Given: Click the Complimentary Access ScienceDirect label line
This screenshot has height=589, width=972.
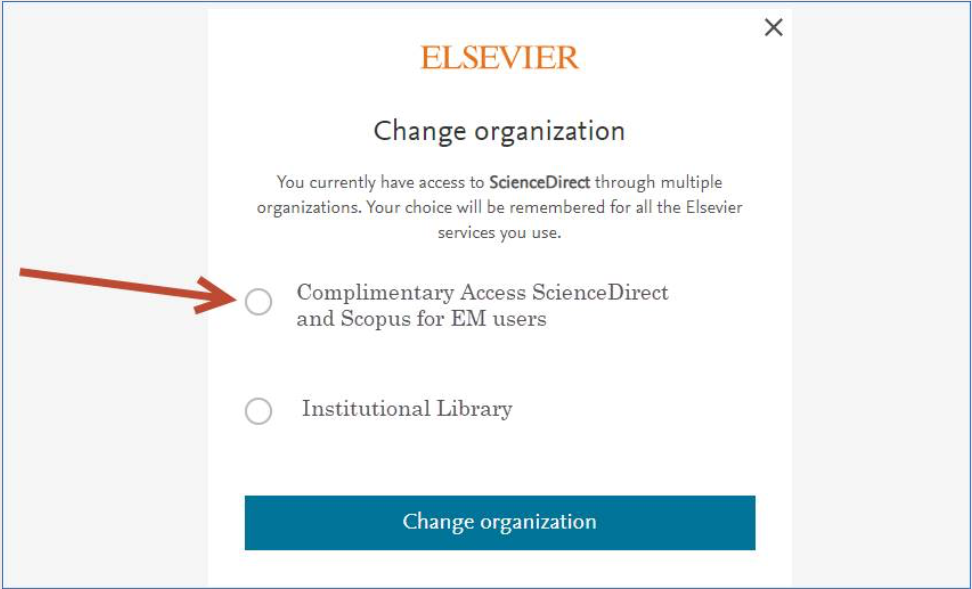Looking at the screenshot, I should pos(482,292).
